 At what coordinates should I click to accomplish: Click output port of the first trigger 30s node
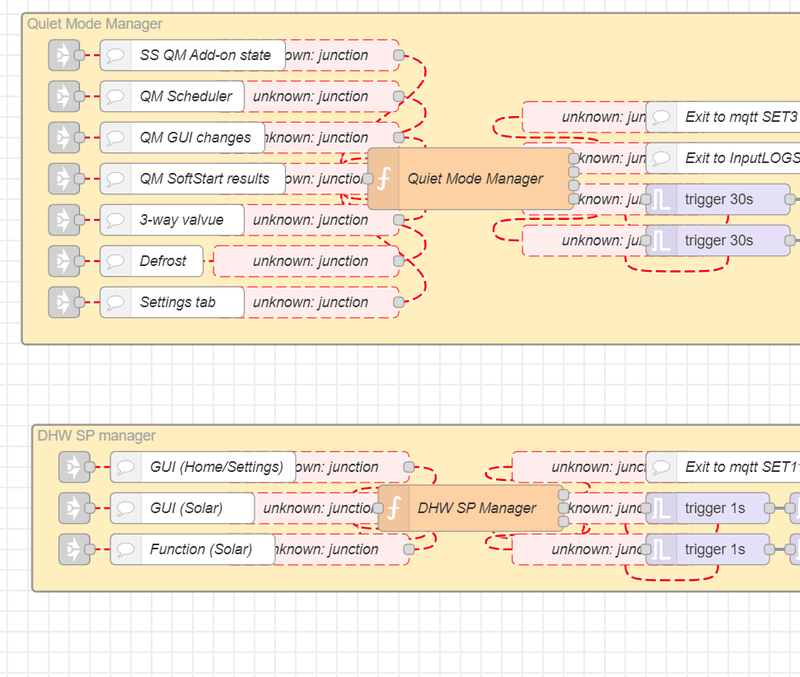[790, 199]
